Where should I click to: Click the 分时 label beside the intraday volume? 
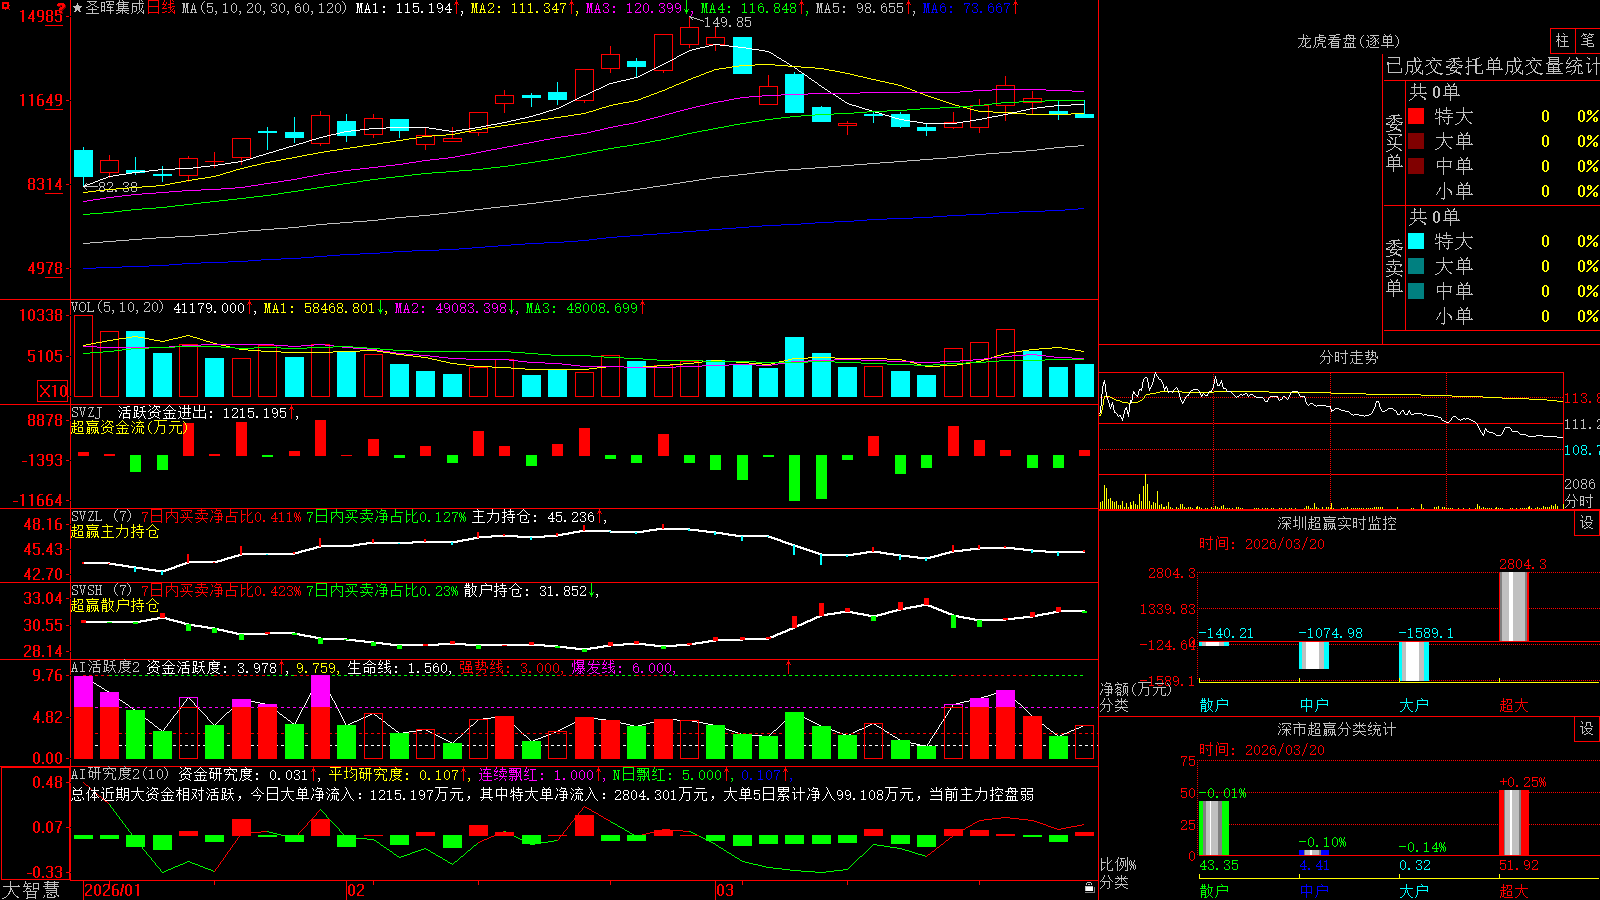[x=1579, y=500]
